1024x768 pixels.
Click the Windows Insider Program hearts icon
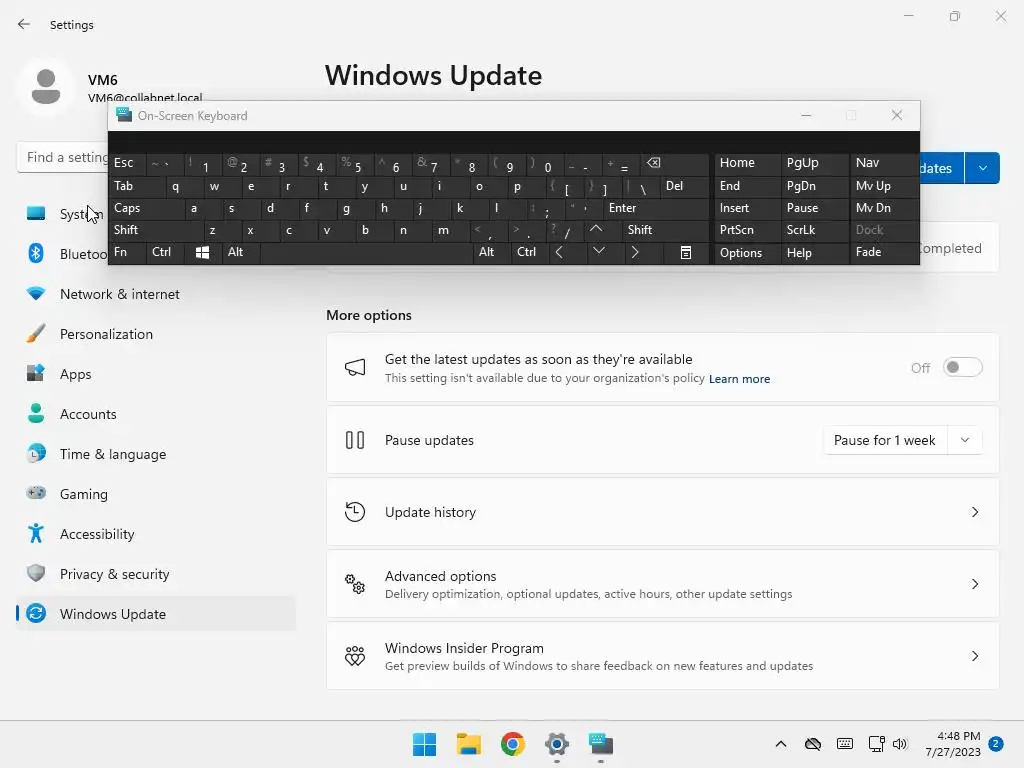[x=355, y=656]
